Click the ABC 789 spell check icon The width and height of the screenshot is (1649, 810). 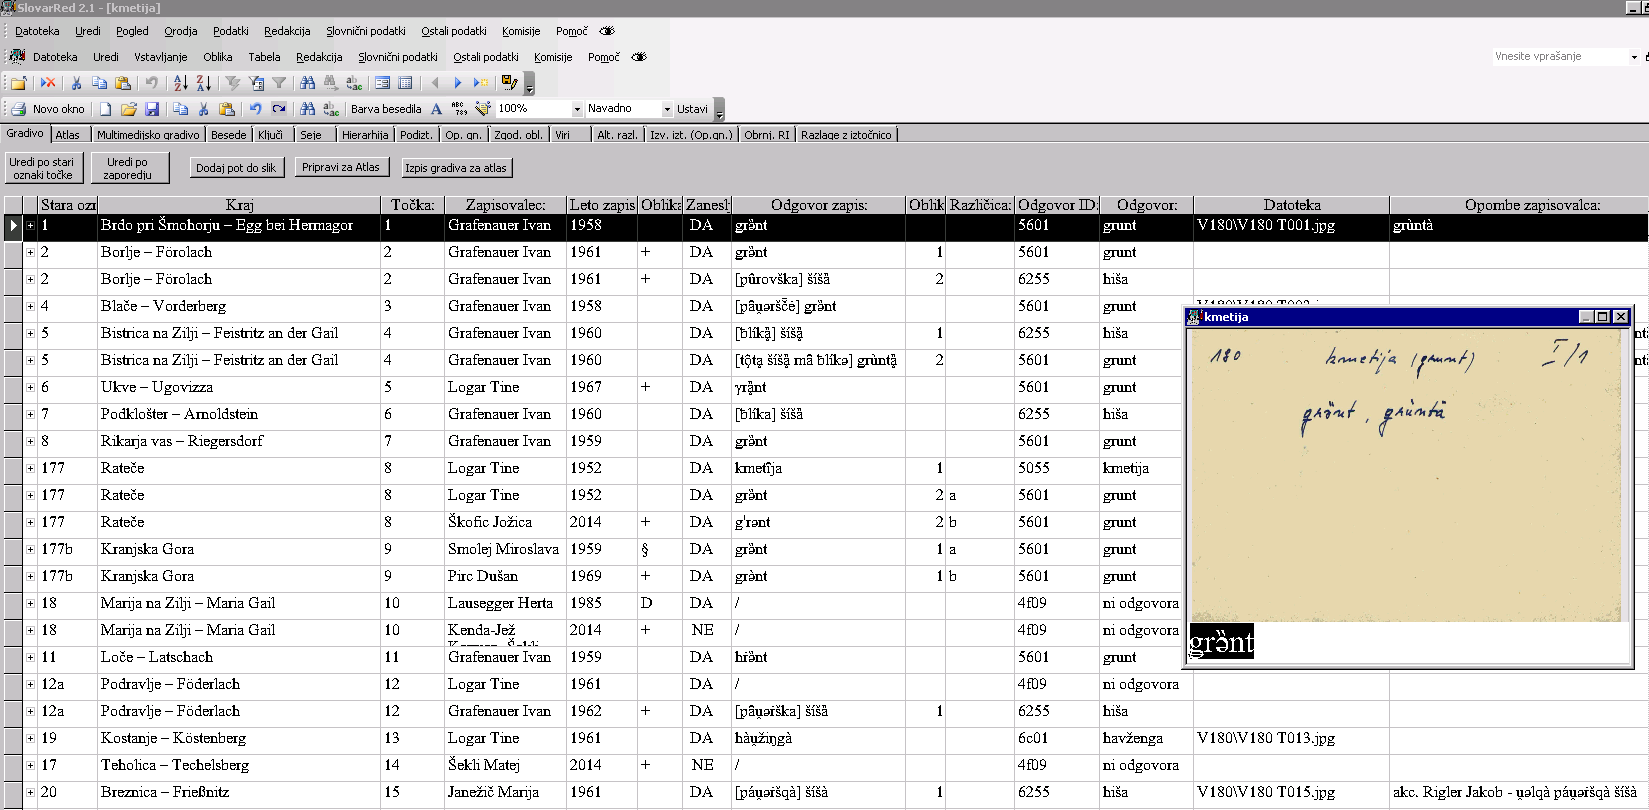(x=459, y=109)
